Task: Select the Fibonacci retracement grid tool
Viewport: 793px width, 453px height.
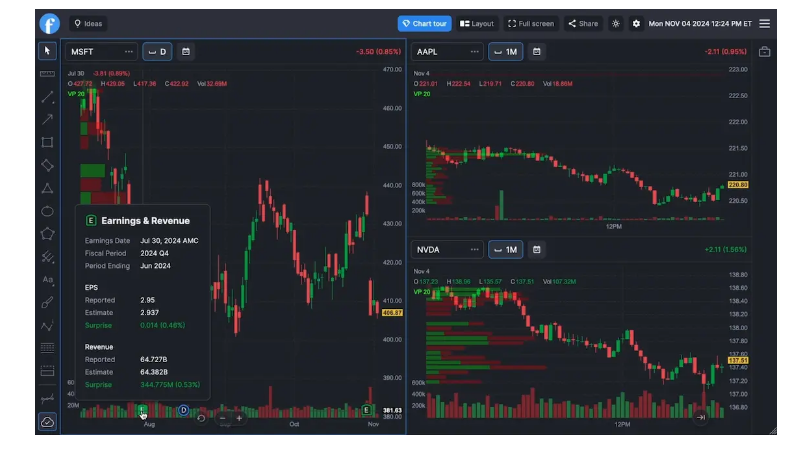Action: click(x=47, y=348)
